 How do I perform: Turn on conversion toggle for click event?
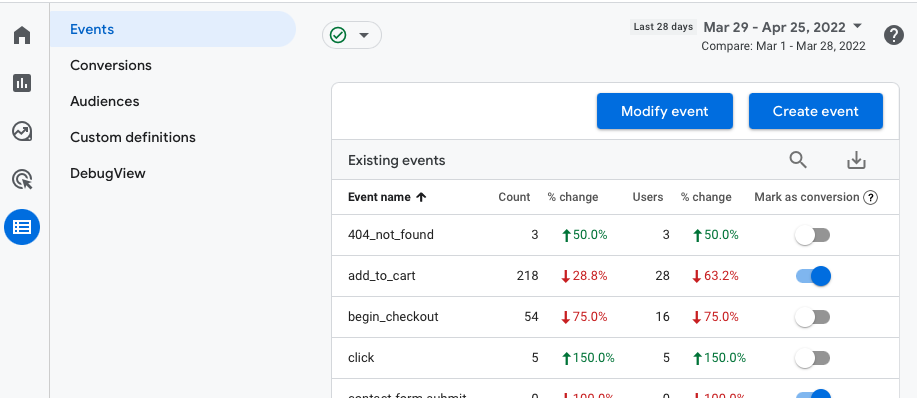click(x=812, y=358)
